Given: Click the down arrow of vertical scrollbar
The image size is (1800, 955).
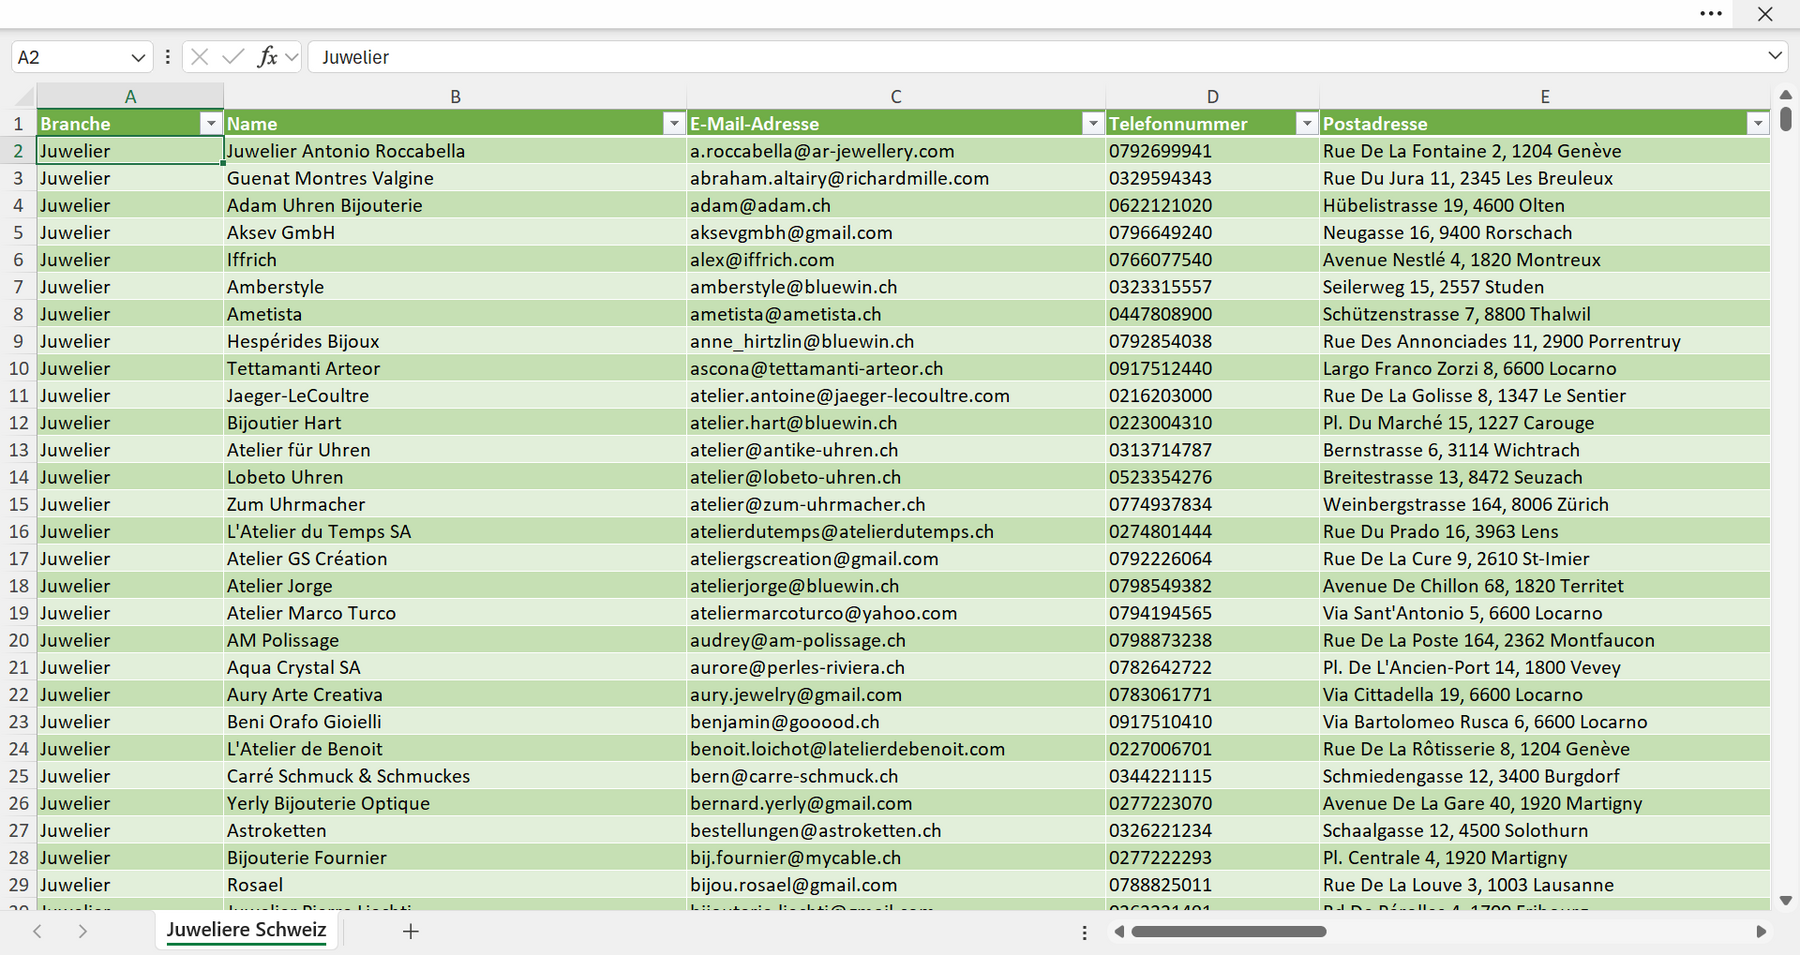Looking at the screenshot, I should [1786, 900].
